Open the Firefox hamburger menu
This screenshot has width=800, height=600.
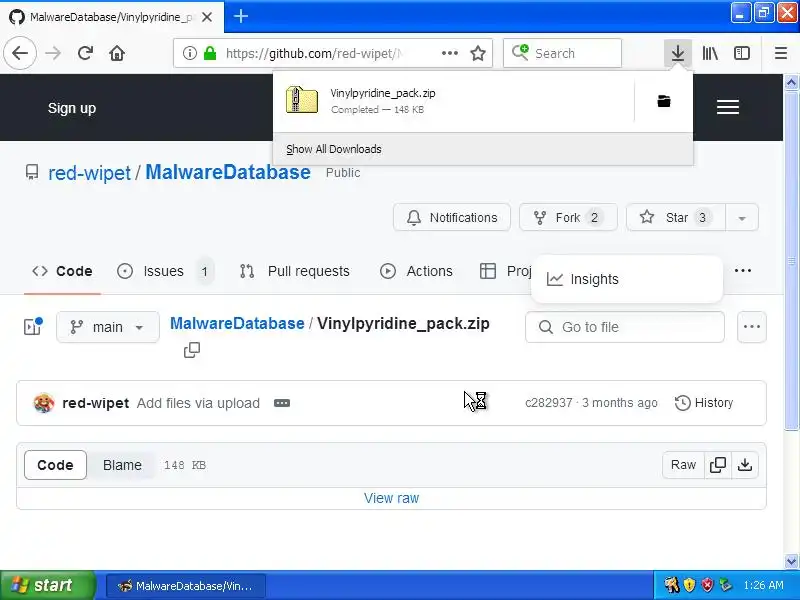781,53
